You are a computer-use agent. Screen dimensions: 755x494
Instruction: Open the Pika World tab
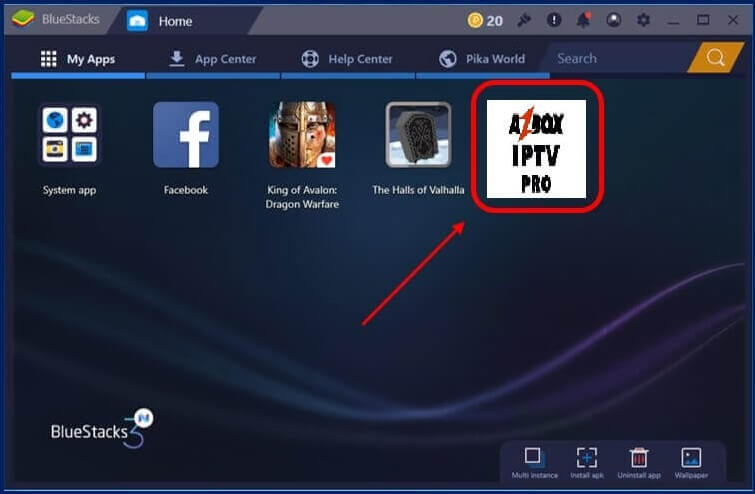482,59
